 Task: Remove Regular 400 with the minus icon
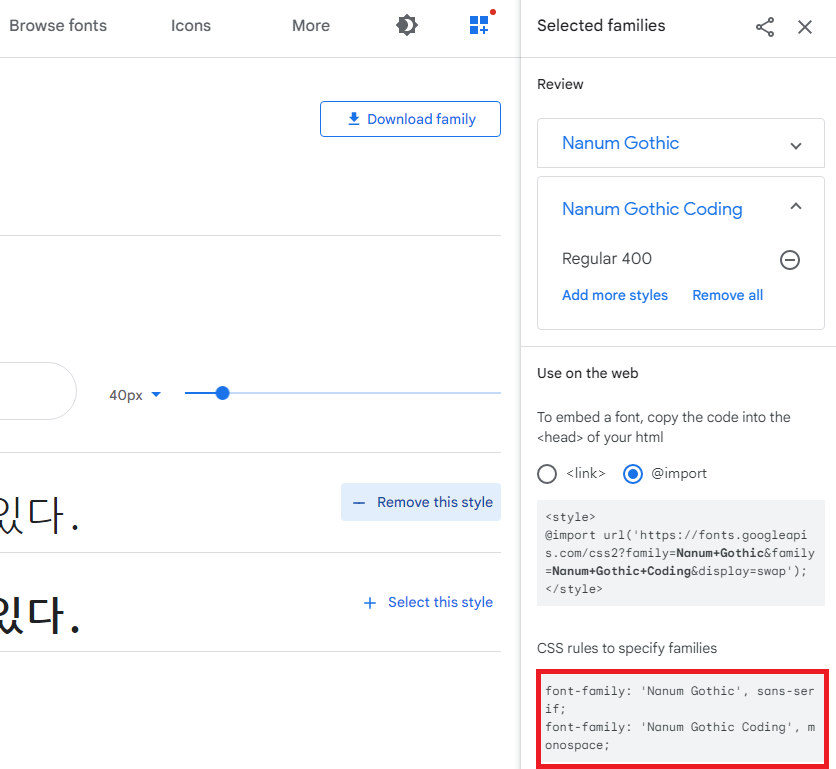(790, 260)
